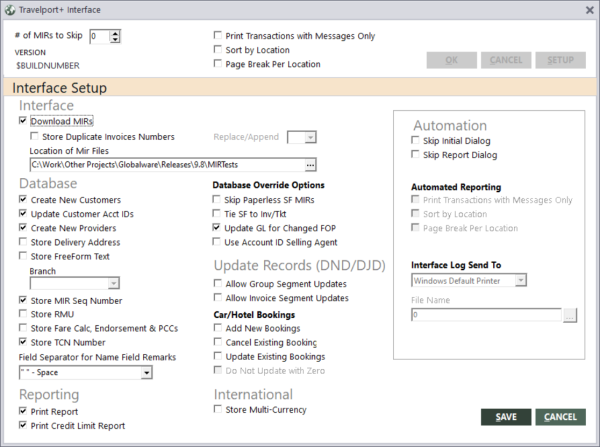The width and height of the screenshot is (600, 447).
Task: Toggle Print Report checkbox
Action: (23, 411)
